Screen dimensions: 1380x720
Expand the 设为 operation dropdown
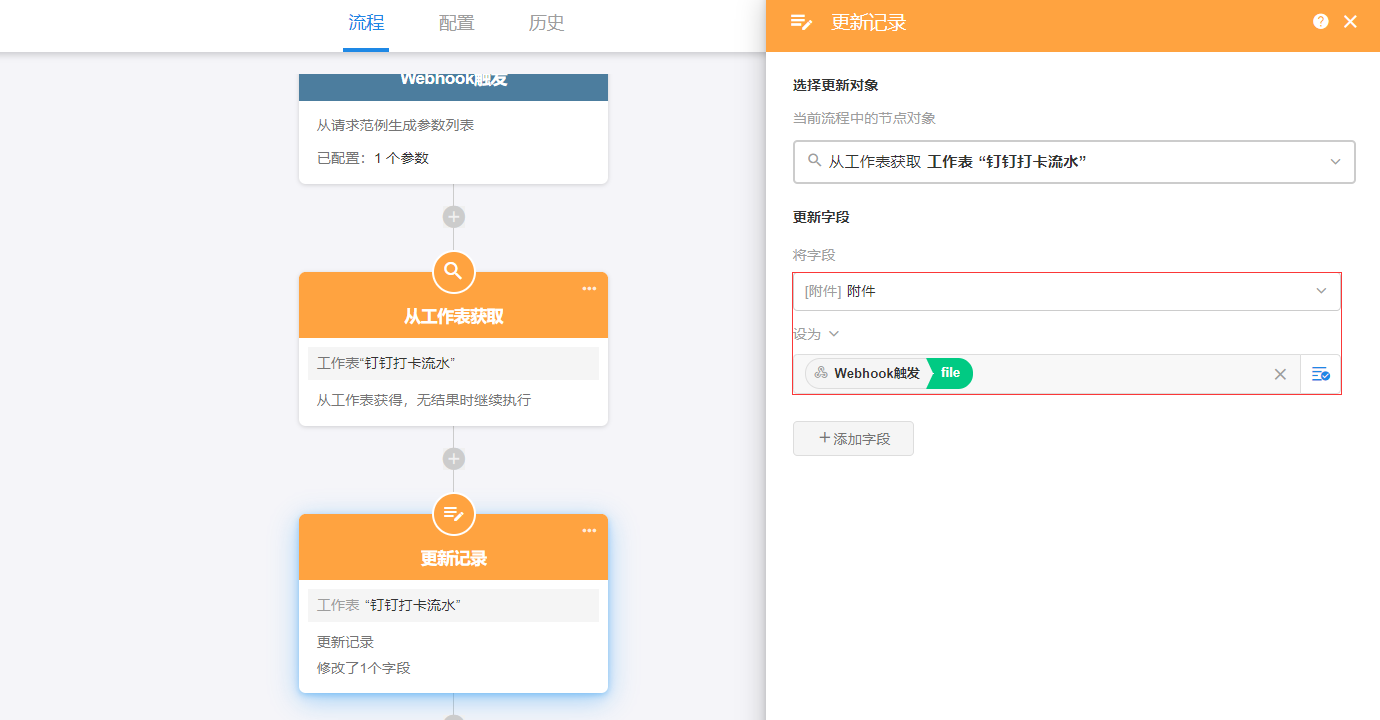pyautogui.click(x=816, y=334)
